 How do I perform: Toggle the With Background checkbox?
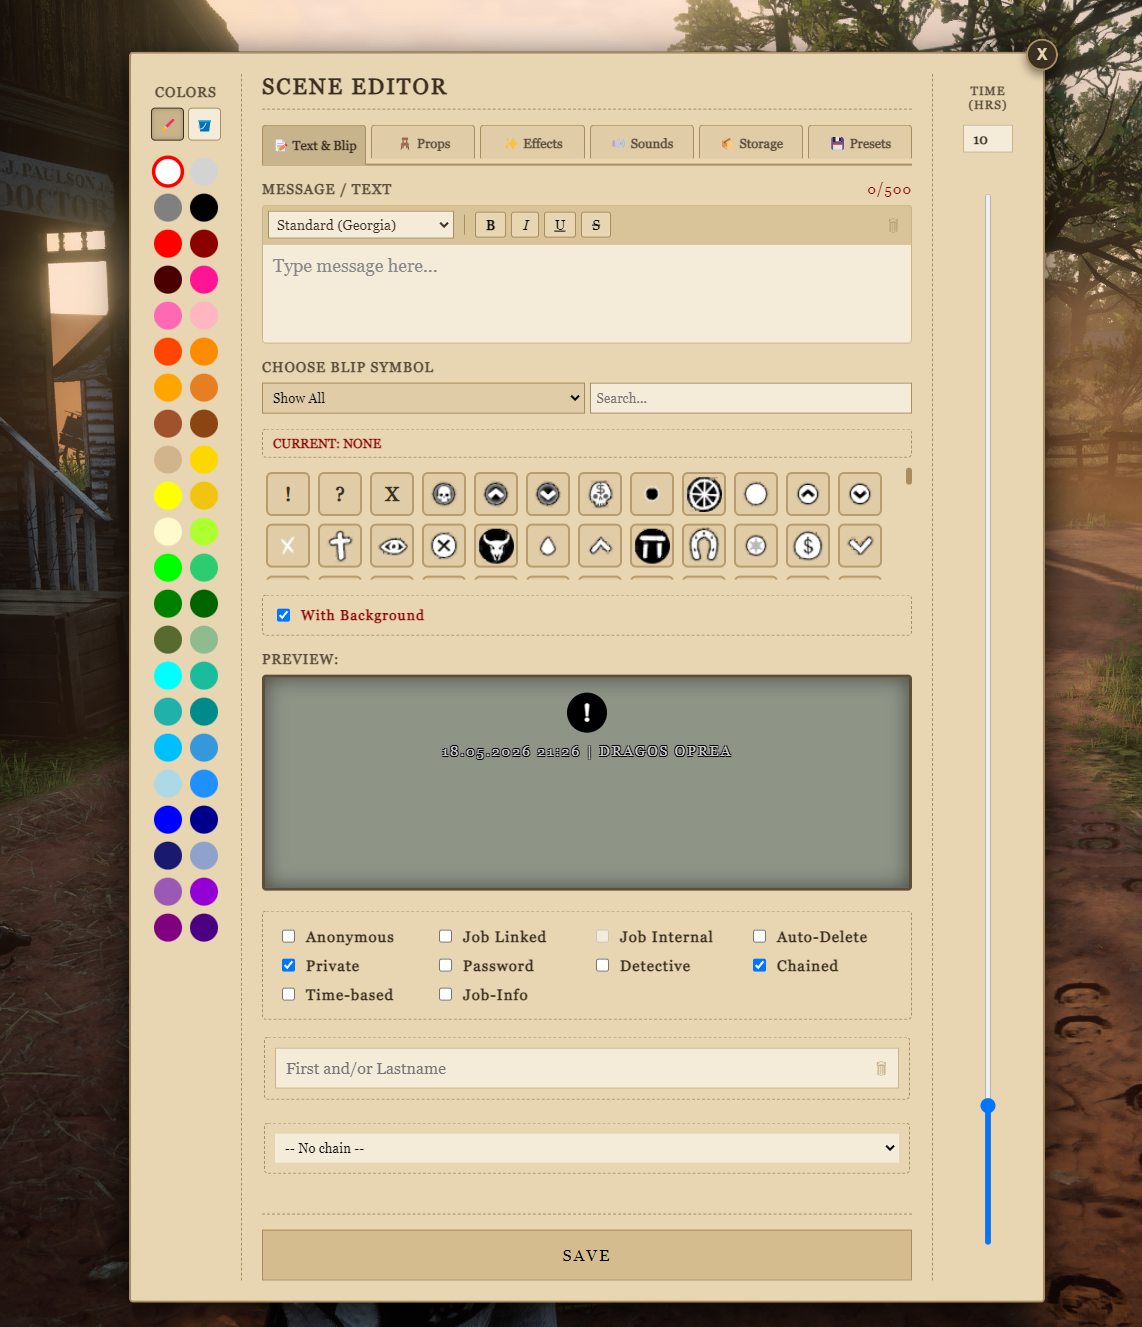click(x=284, y=615)
